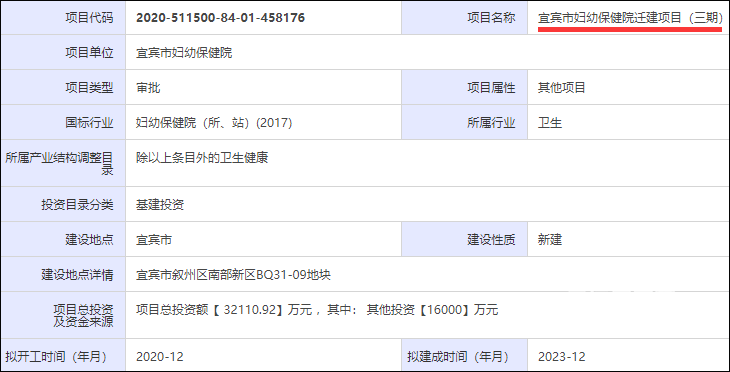This screenshot has height=372, width=730.
Task: Click the address 宜宾市叙州区南部新区BQ31-09地块
Action: (x=233, y=275)
